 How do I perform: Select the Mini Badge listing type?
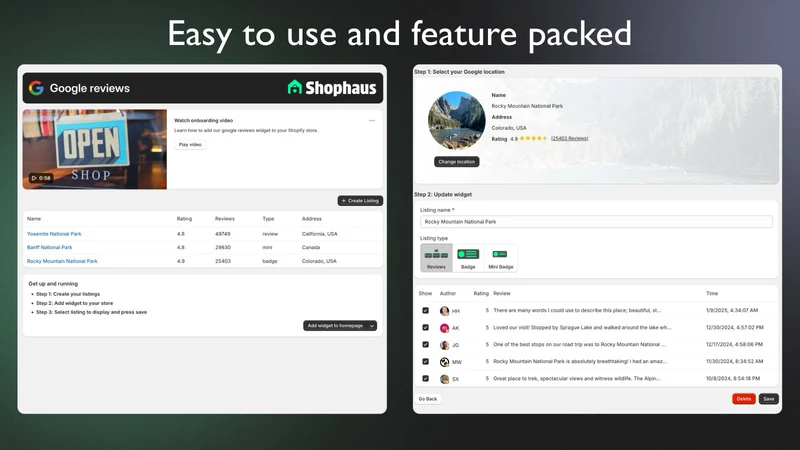pos(501,258)
